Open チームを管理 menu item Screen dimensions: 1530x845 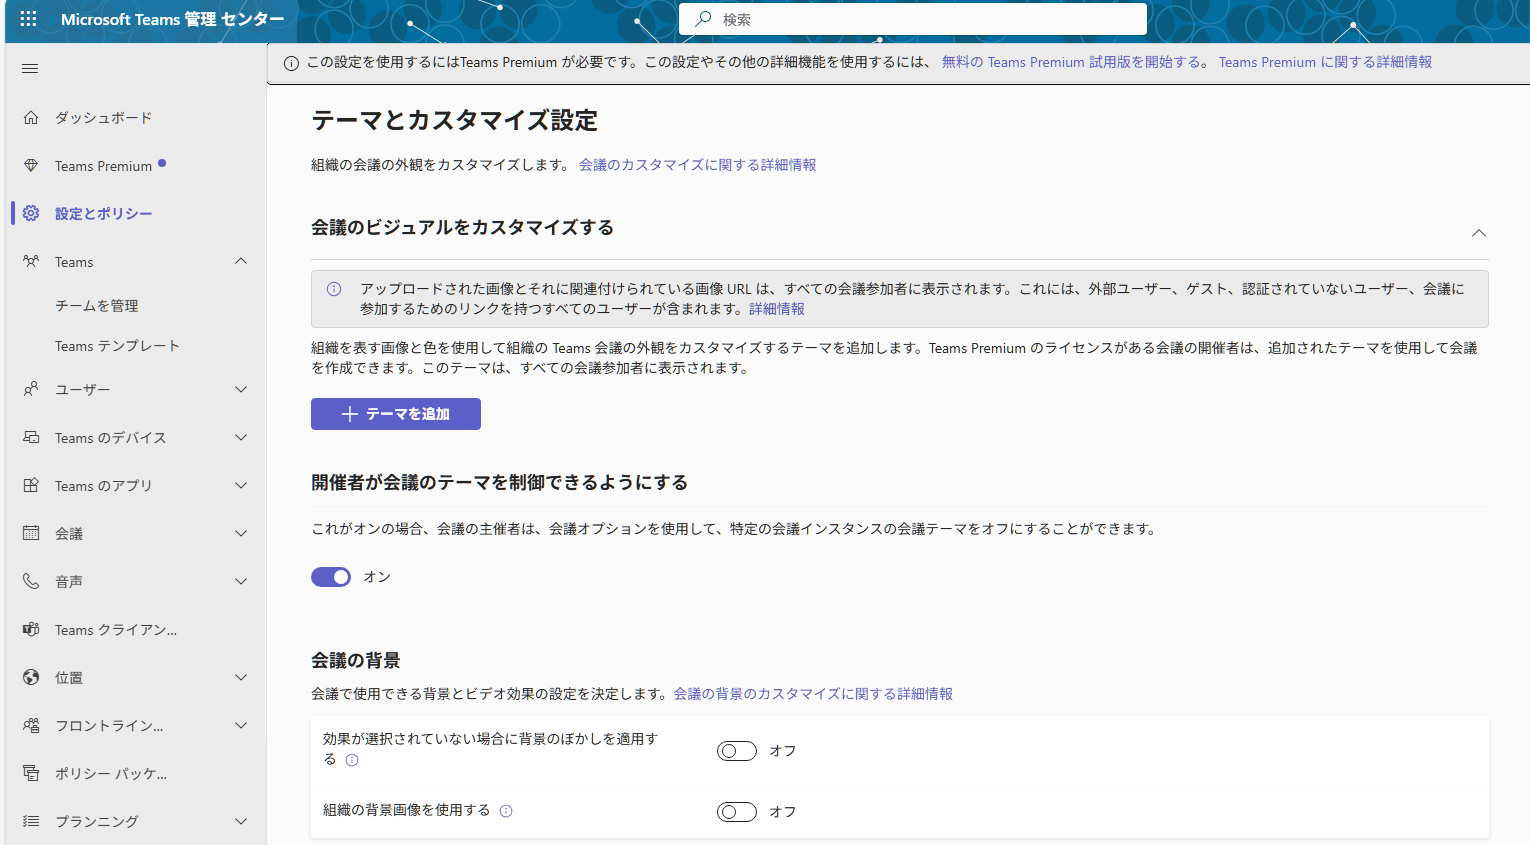(97, 306)
